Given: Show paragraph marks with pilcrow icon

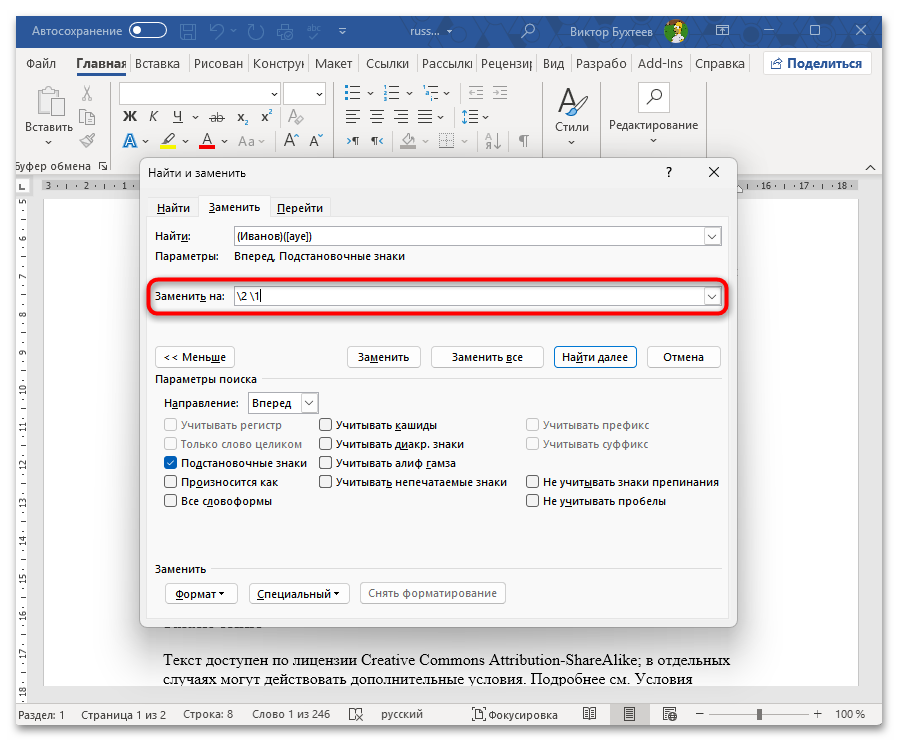Looking at the screenshot, I should [522, 141].
